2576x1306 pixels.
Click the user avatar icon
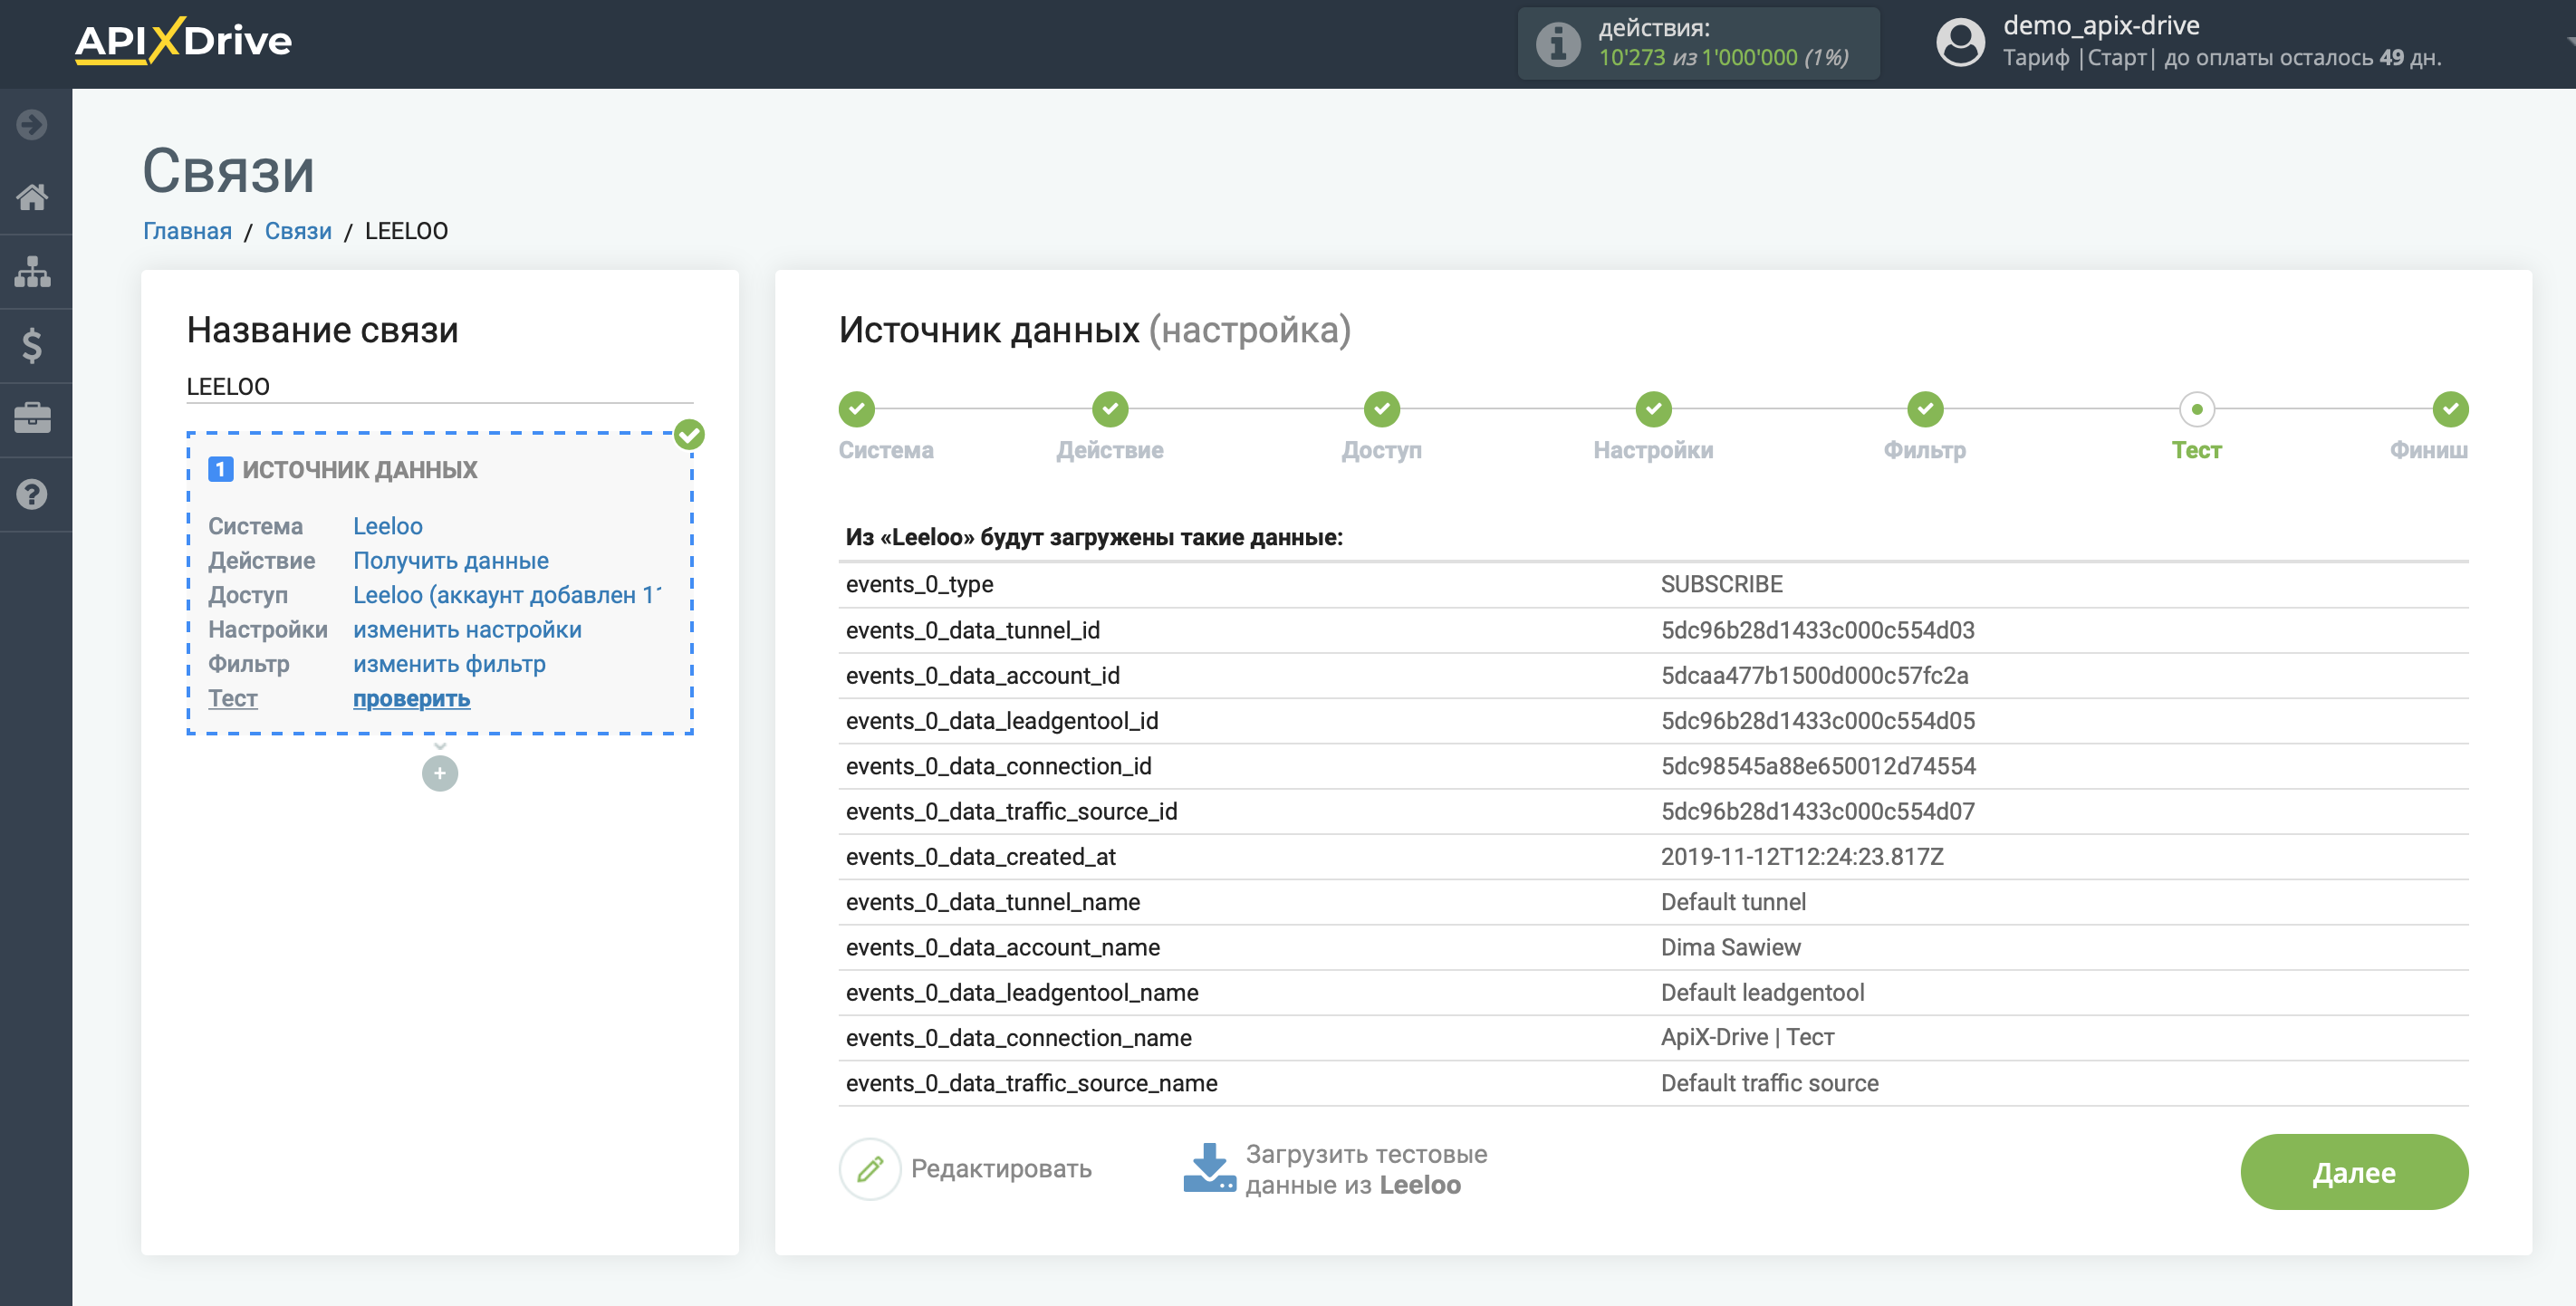tap(1960, 42)
